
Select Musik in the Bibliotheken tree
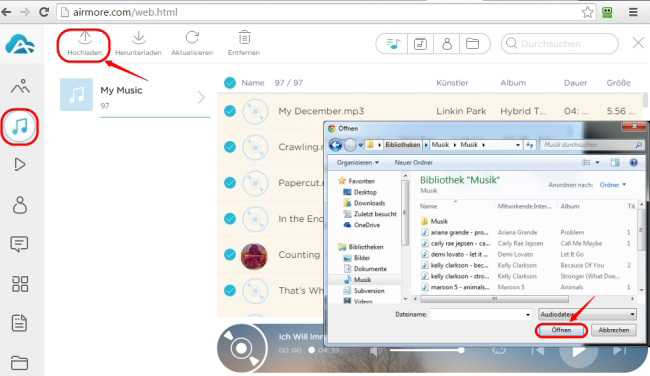(362, 280)
